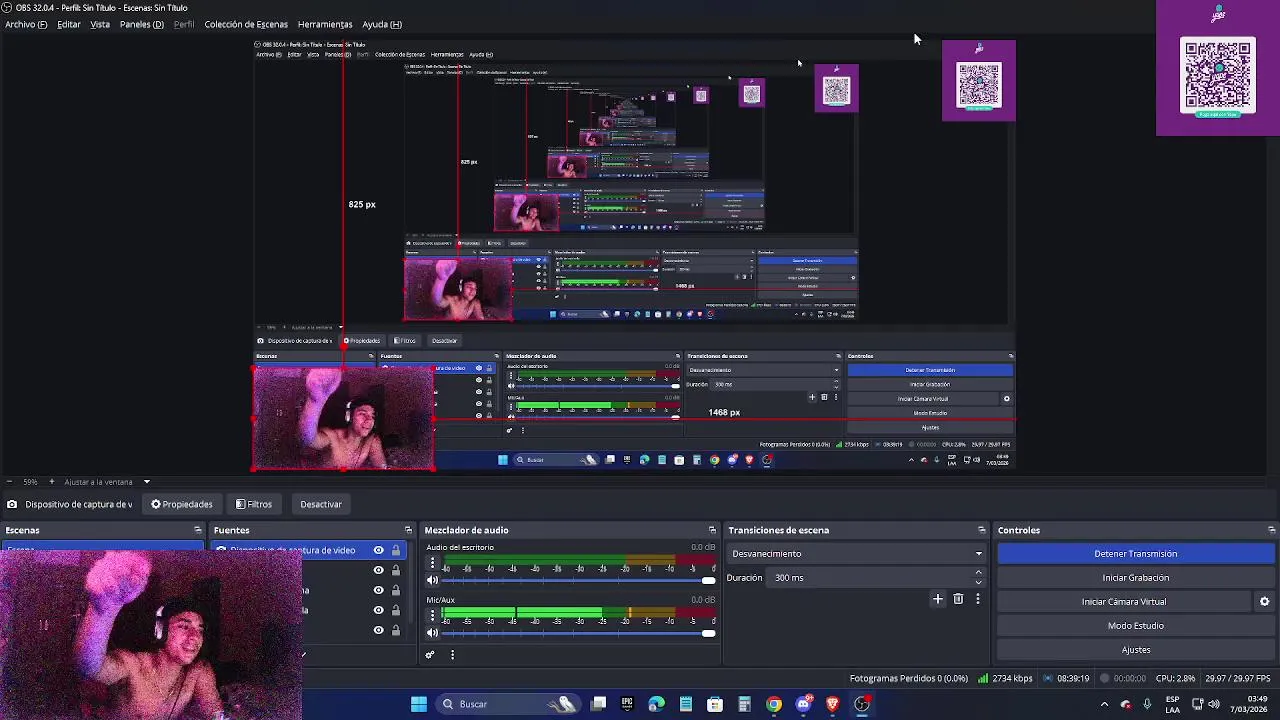Toggle eye icon of second source row
The height and width of the screenshot is (720, 1280).
pyautogui.click(x=378, y=570)
